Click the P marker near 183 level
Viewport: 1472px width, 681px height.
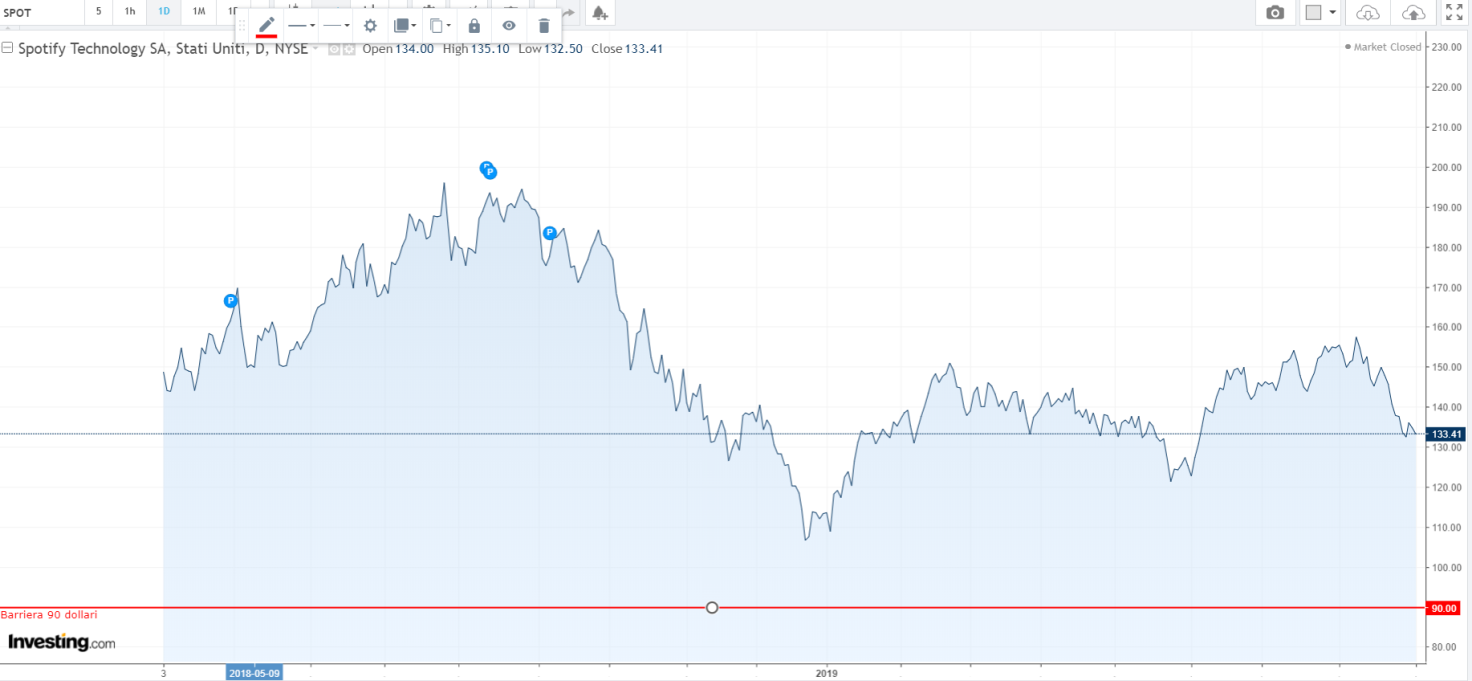pos(549,233)
